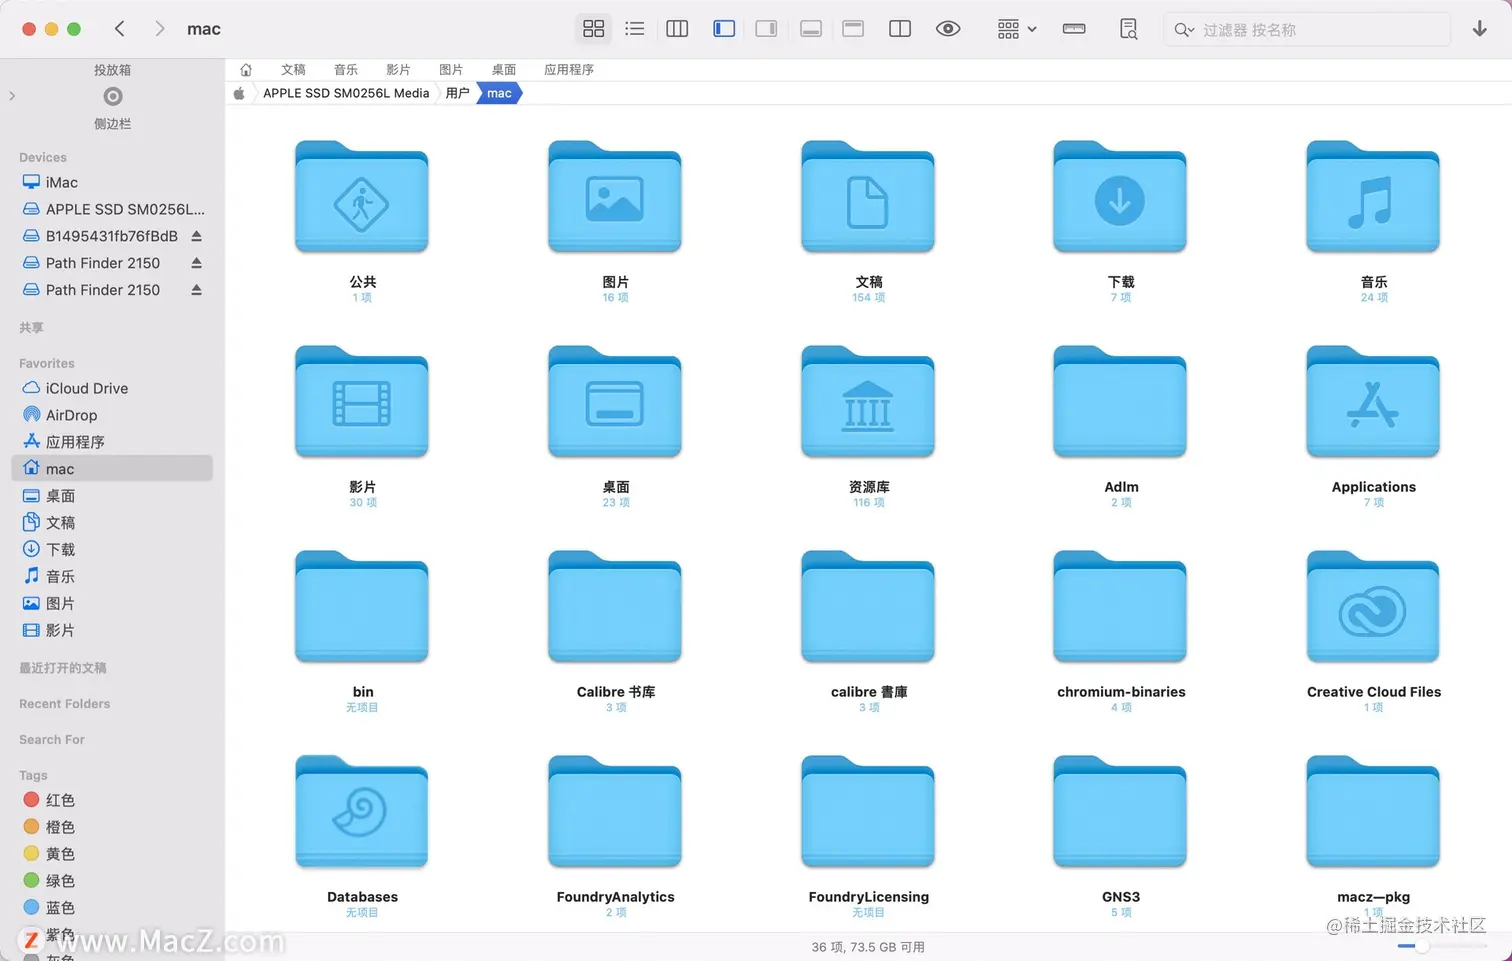Click the Apple logo in the path bar
The width and height of the screenshot is (1512, 961).
[x=239, y=93]
